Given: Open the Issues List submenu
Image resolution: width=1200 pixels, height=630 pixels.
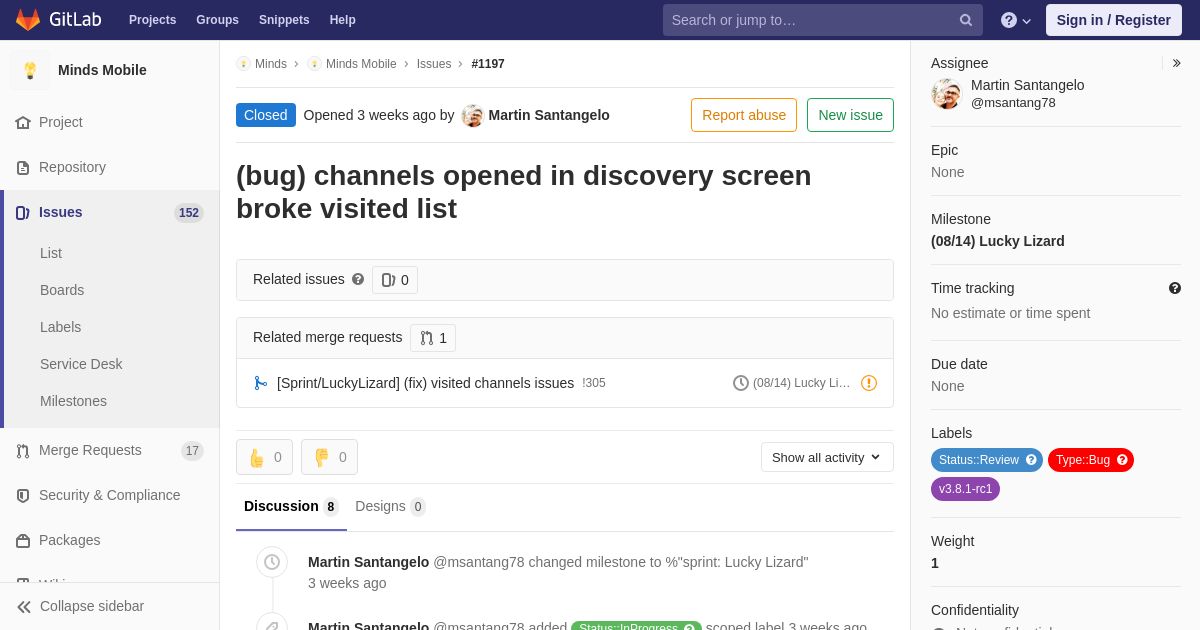Looking at the screenshot, I should 51,253.
